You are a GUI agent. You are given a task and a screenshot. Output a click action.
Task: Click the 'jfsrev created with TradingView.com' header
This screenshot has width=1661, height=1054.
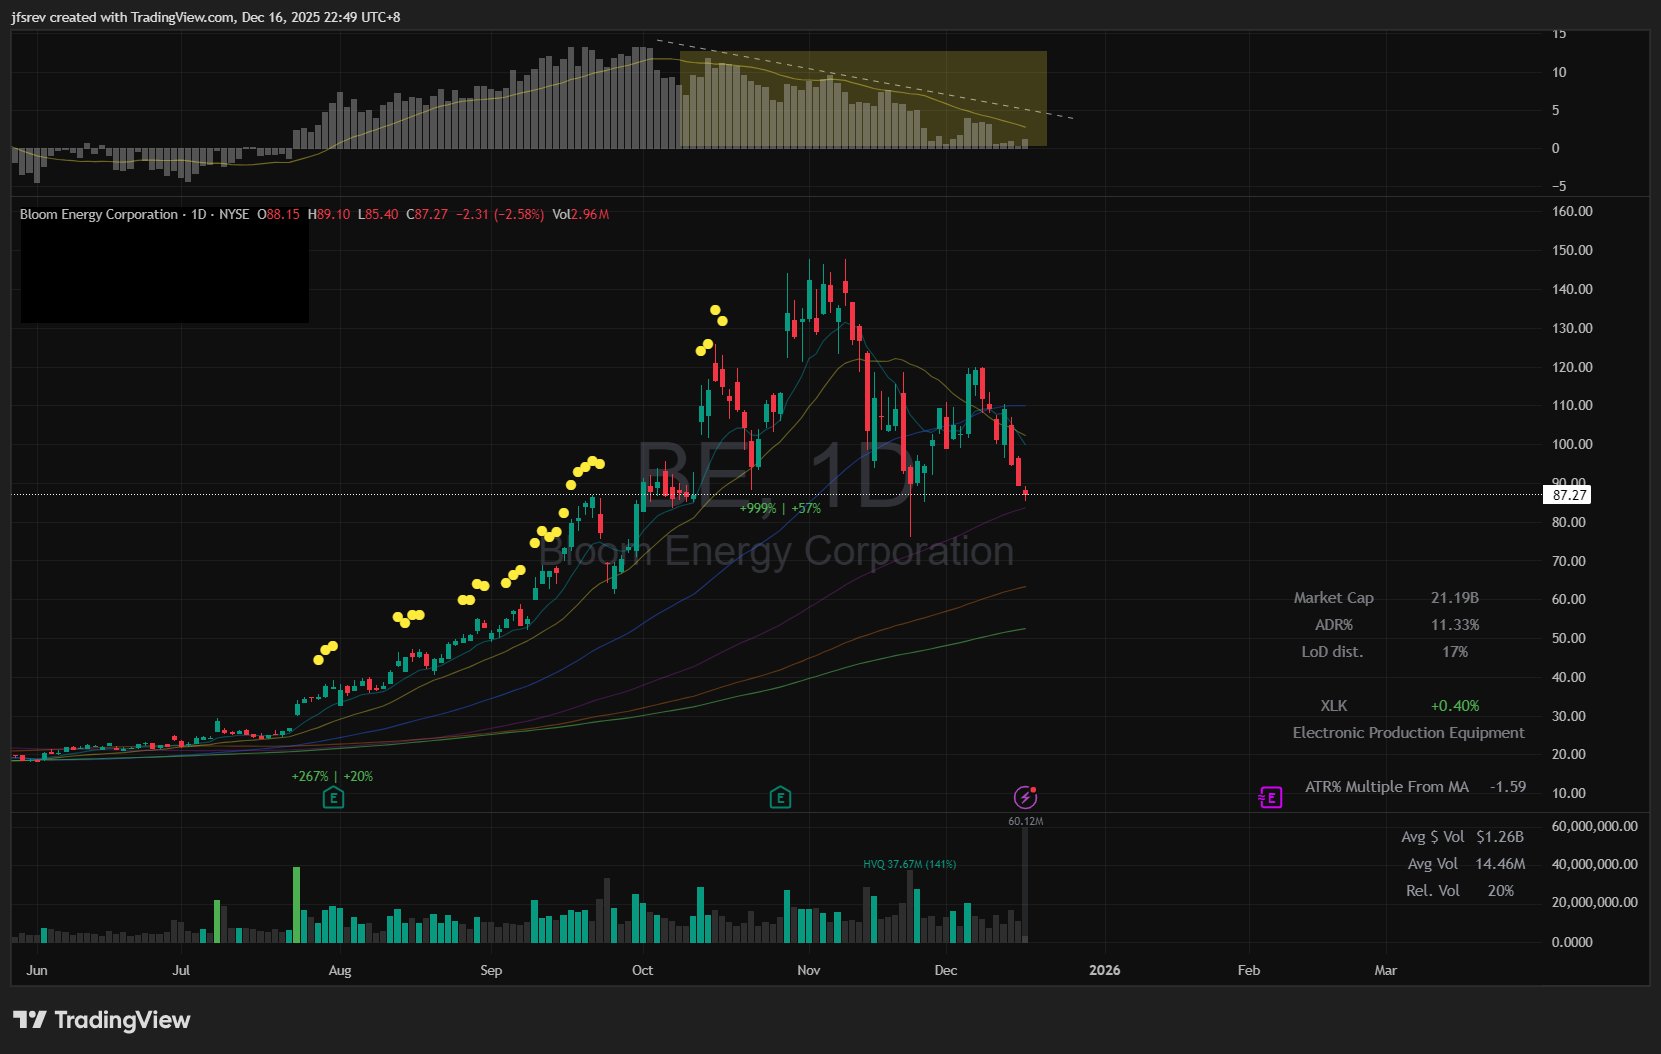tap(206, 17)
